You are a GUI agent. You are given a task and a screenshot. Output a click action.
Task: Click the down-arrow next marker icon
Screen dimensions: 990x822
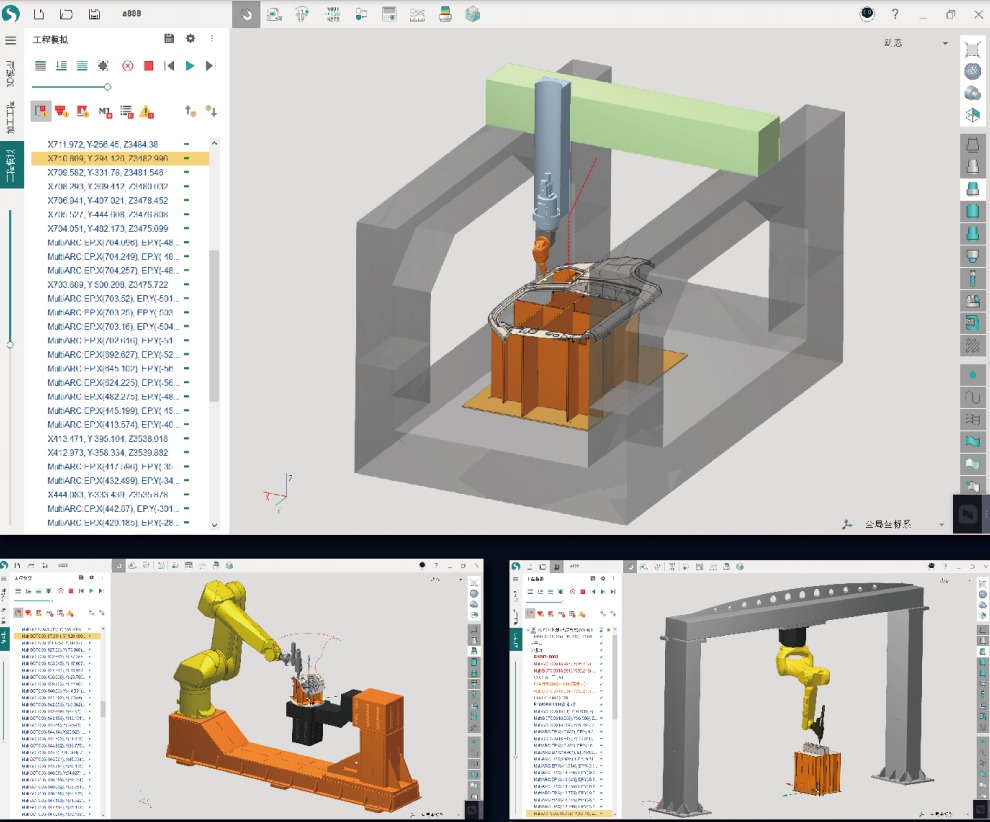211,112
